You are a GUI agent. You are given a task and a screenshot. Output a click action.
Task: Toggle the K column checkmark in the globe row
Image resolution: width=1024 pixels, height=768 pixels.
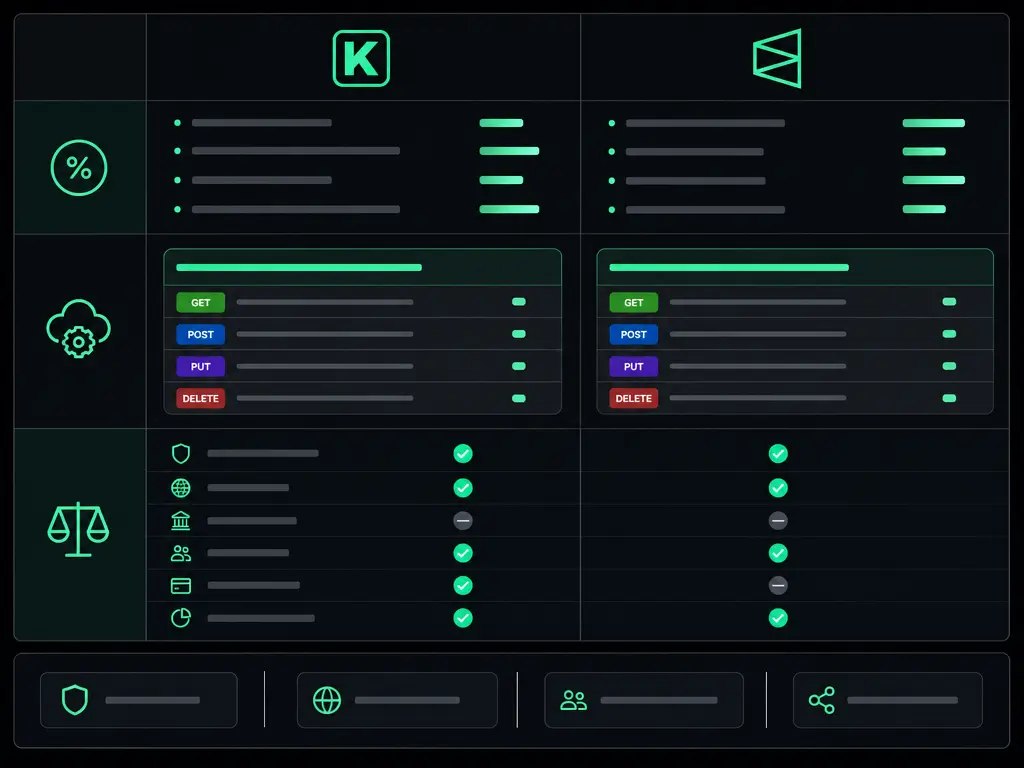(x=463, y=488)
